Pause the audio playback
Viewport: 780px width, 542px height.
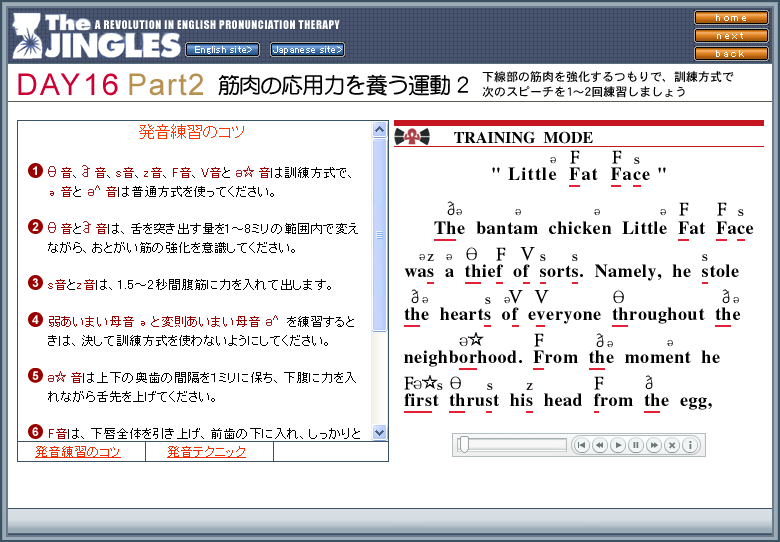click(635, 445)
